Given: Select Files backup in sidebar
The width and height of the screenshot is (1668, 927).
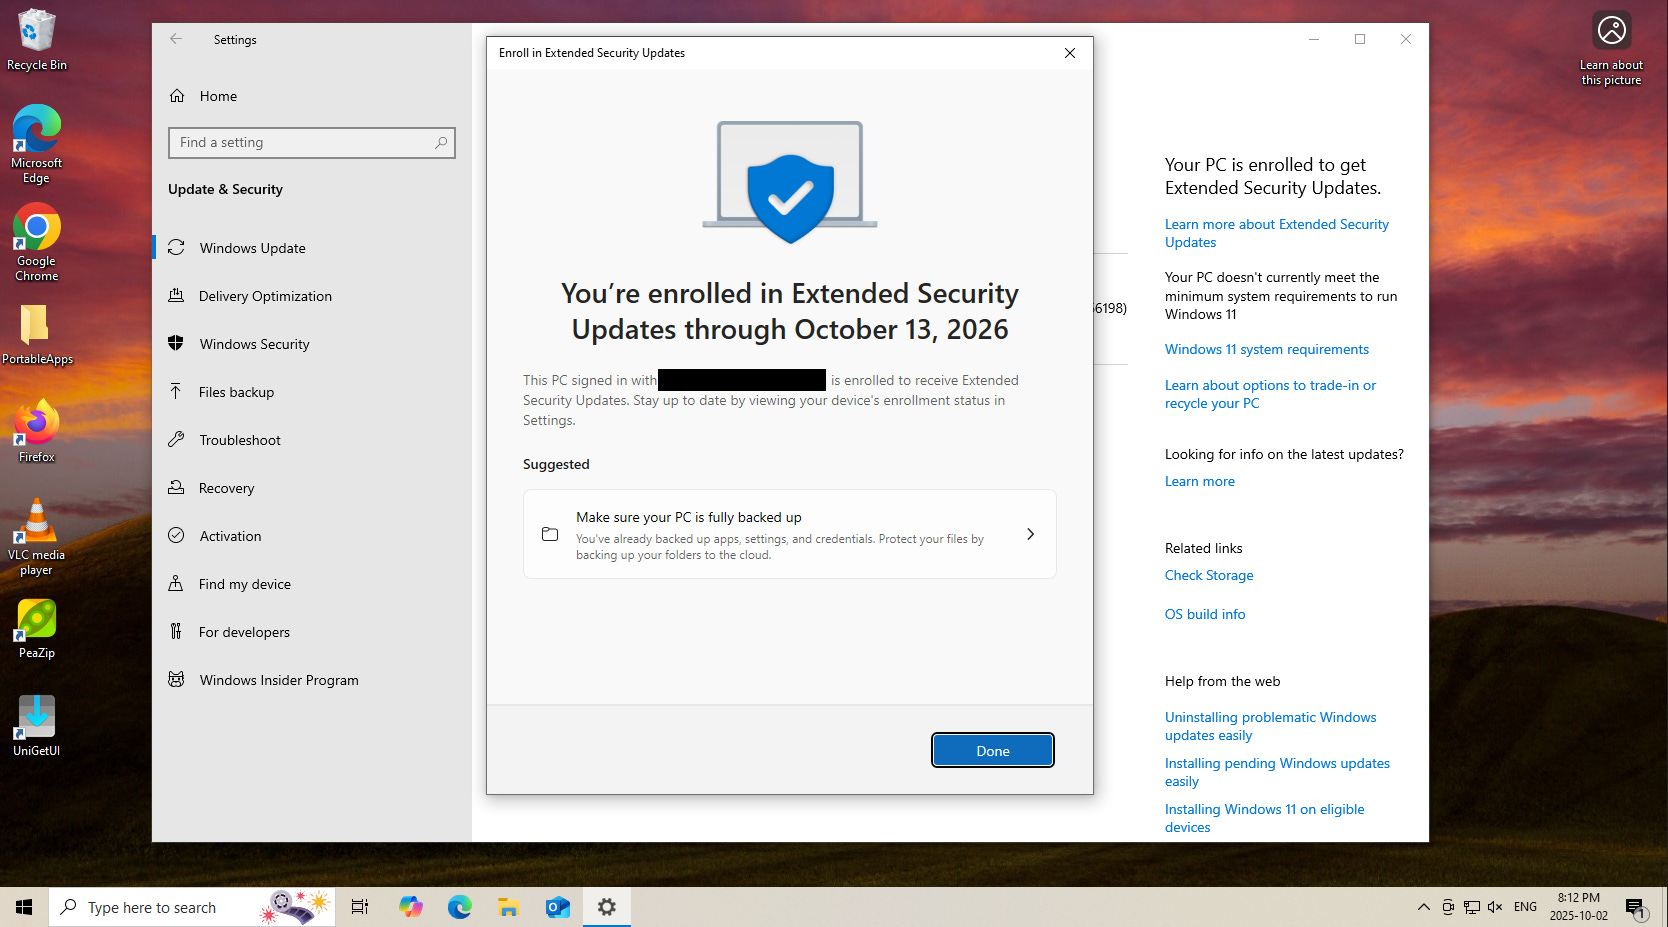Looking at the screenshot, I should 312,392.
